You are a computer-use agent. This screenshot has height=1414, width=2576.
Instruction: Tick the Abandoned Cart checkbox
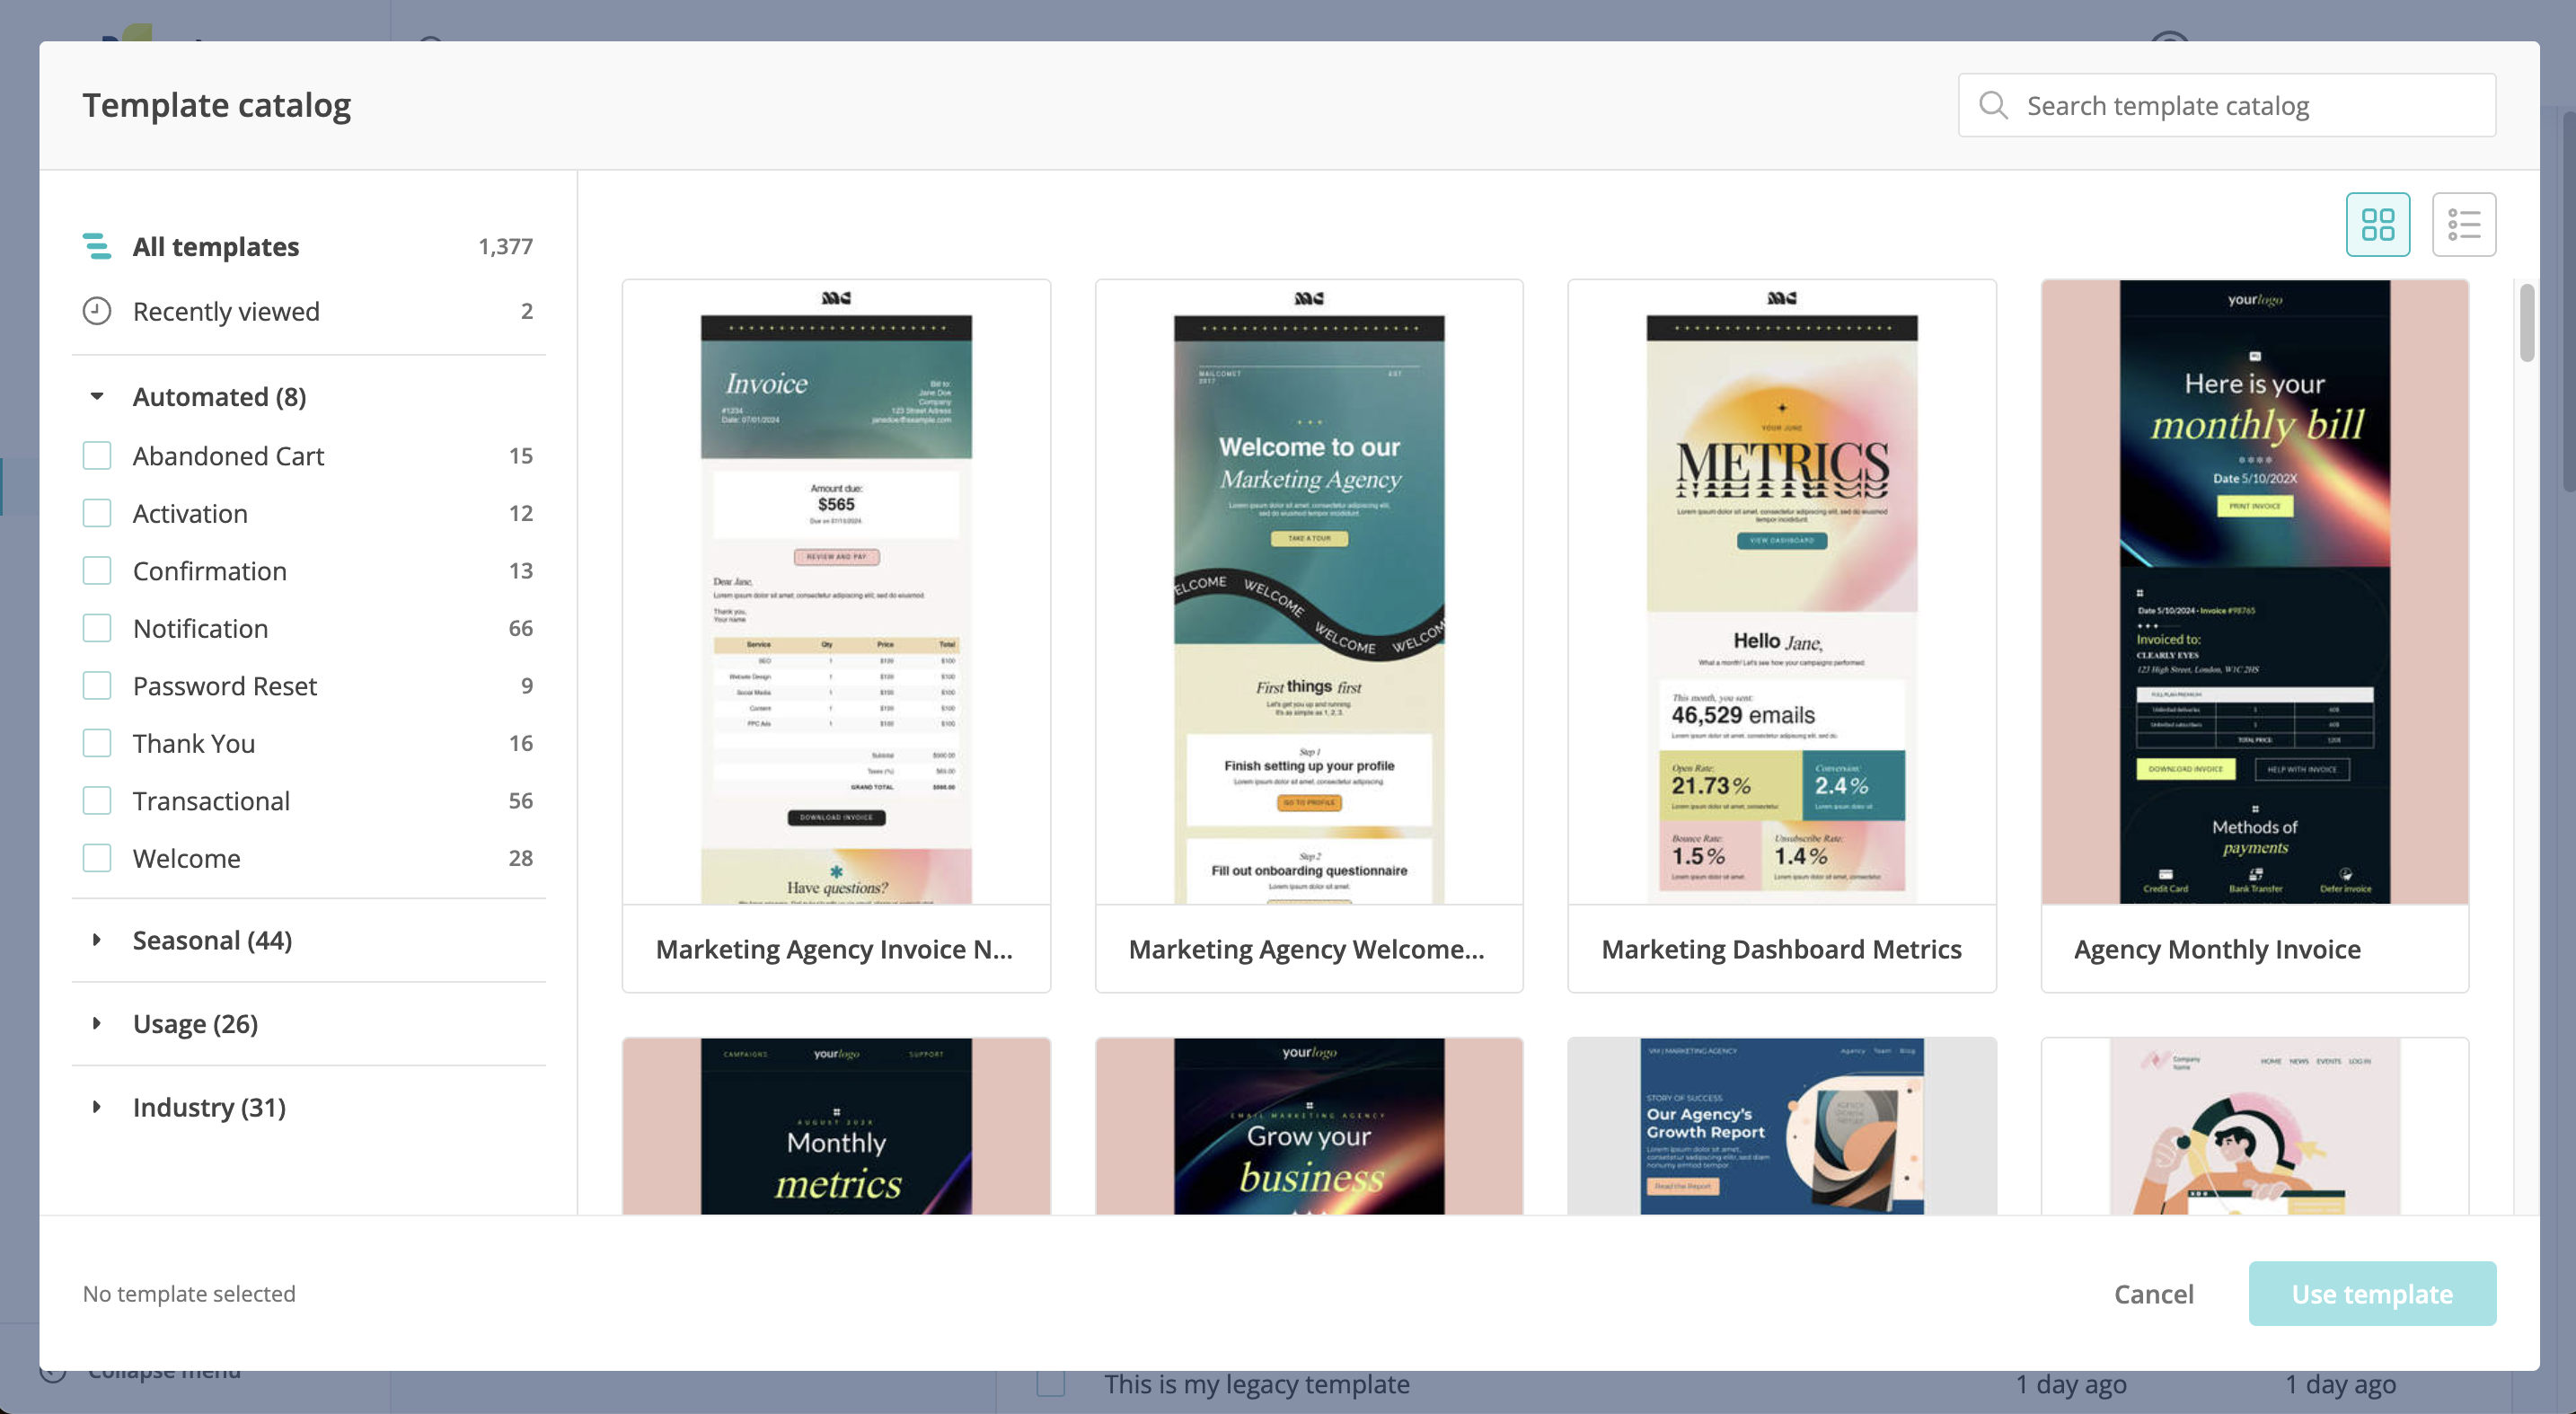[x=97, y=456]
